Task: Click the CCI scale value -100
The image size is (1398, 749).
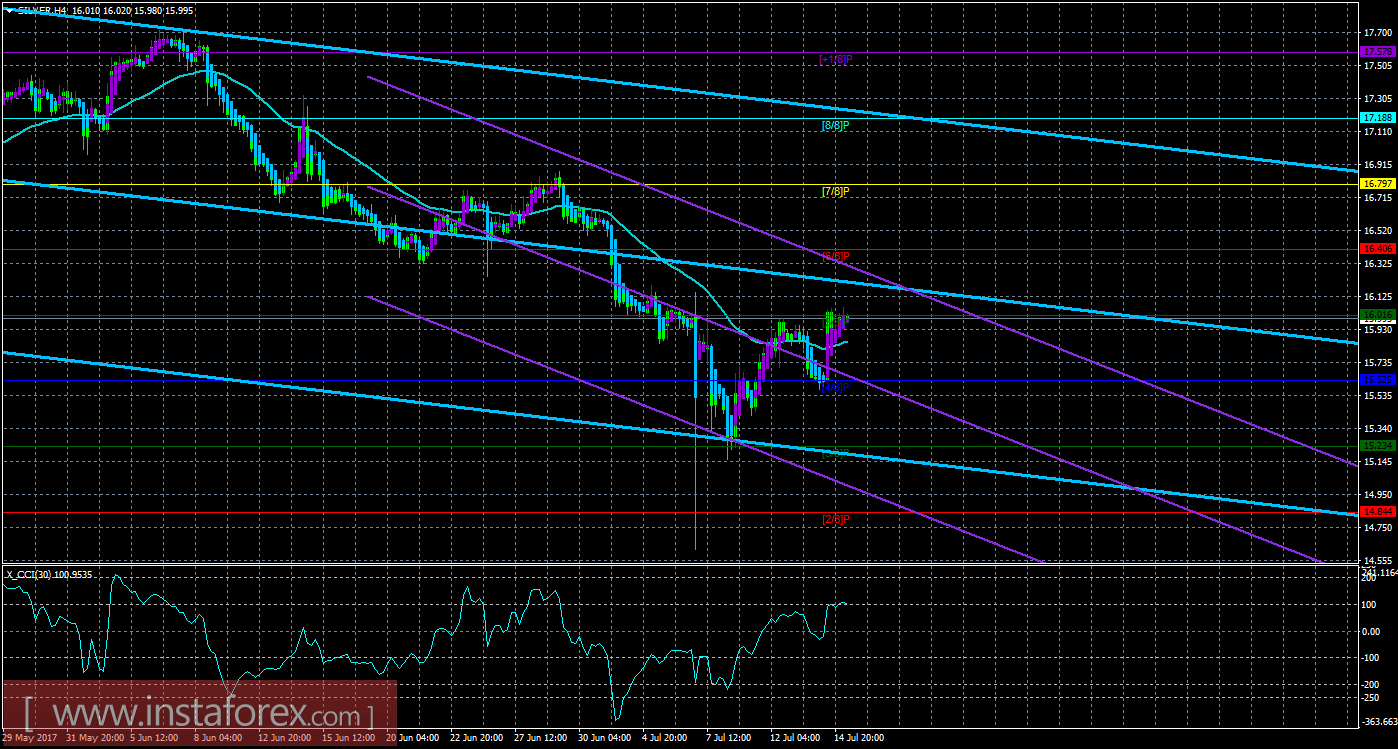Action: pyautogui.click(x=1371, y=658)
